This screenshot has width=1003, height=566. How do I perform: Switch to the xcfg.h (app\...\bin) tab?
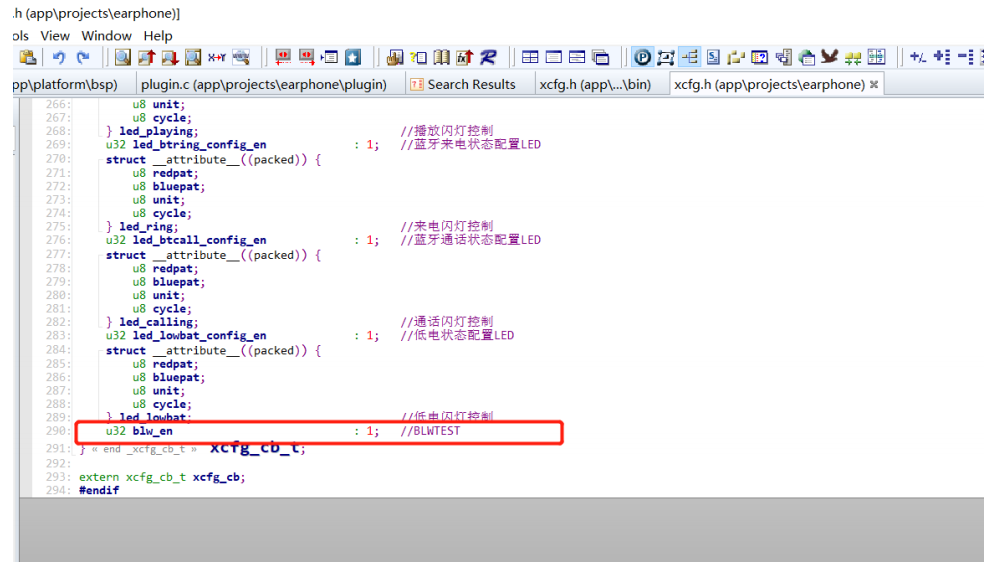pyautogui.click(x=595, y=84)
